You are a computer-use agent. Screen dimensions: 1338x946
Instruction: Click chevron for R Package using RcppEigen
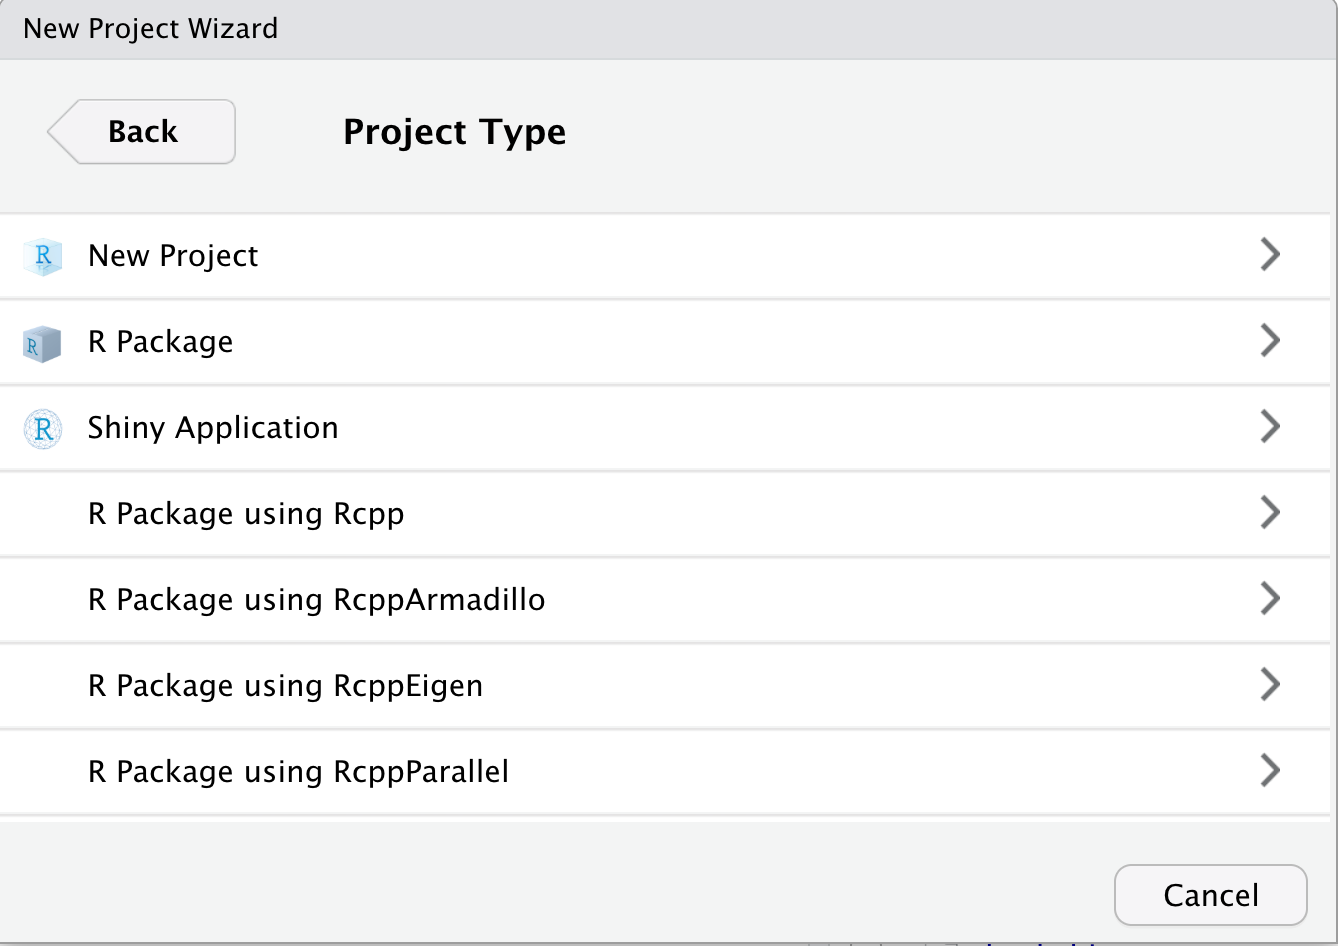click(x=1270, y=685)
